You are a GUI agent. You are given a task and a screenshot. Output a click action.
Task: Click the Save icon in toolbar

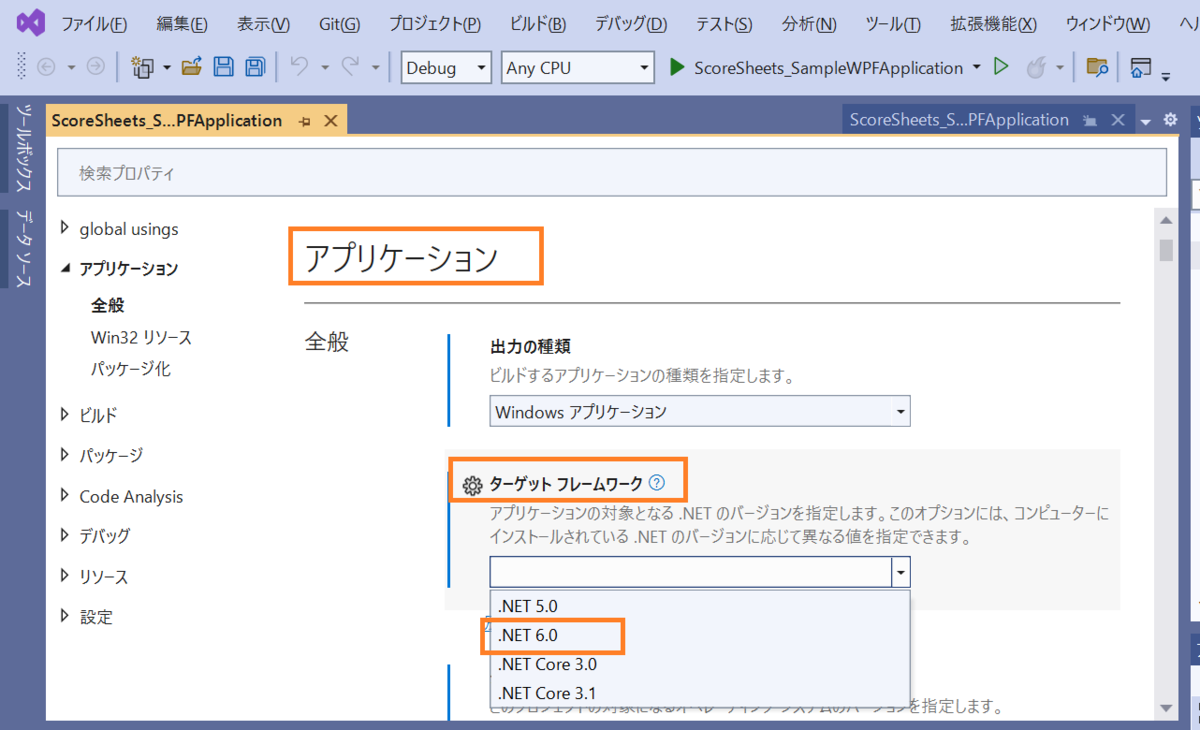(x=224, y=67)
